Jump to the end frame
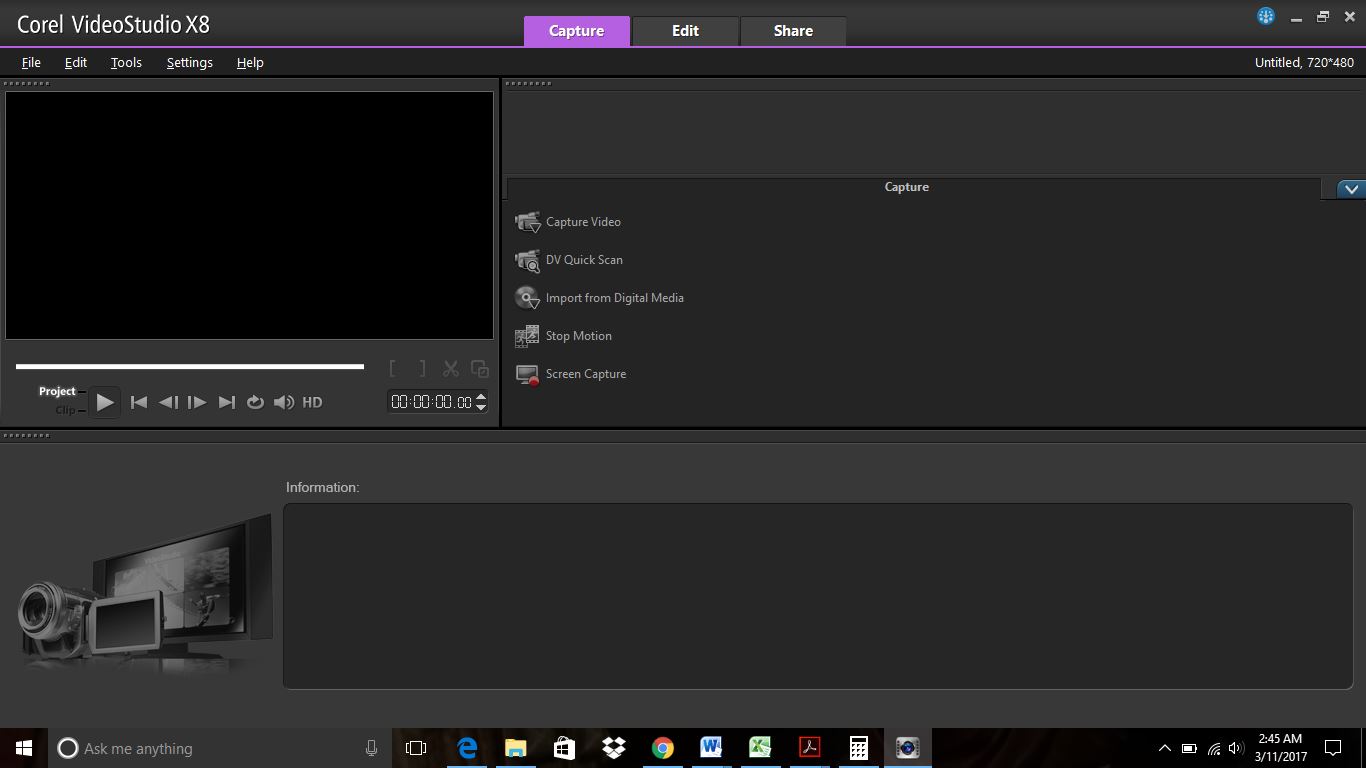The height and width of the screenshot is (768, 1366). tap(226, 402)
